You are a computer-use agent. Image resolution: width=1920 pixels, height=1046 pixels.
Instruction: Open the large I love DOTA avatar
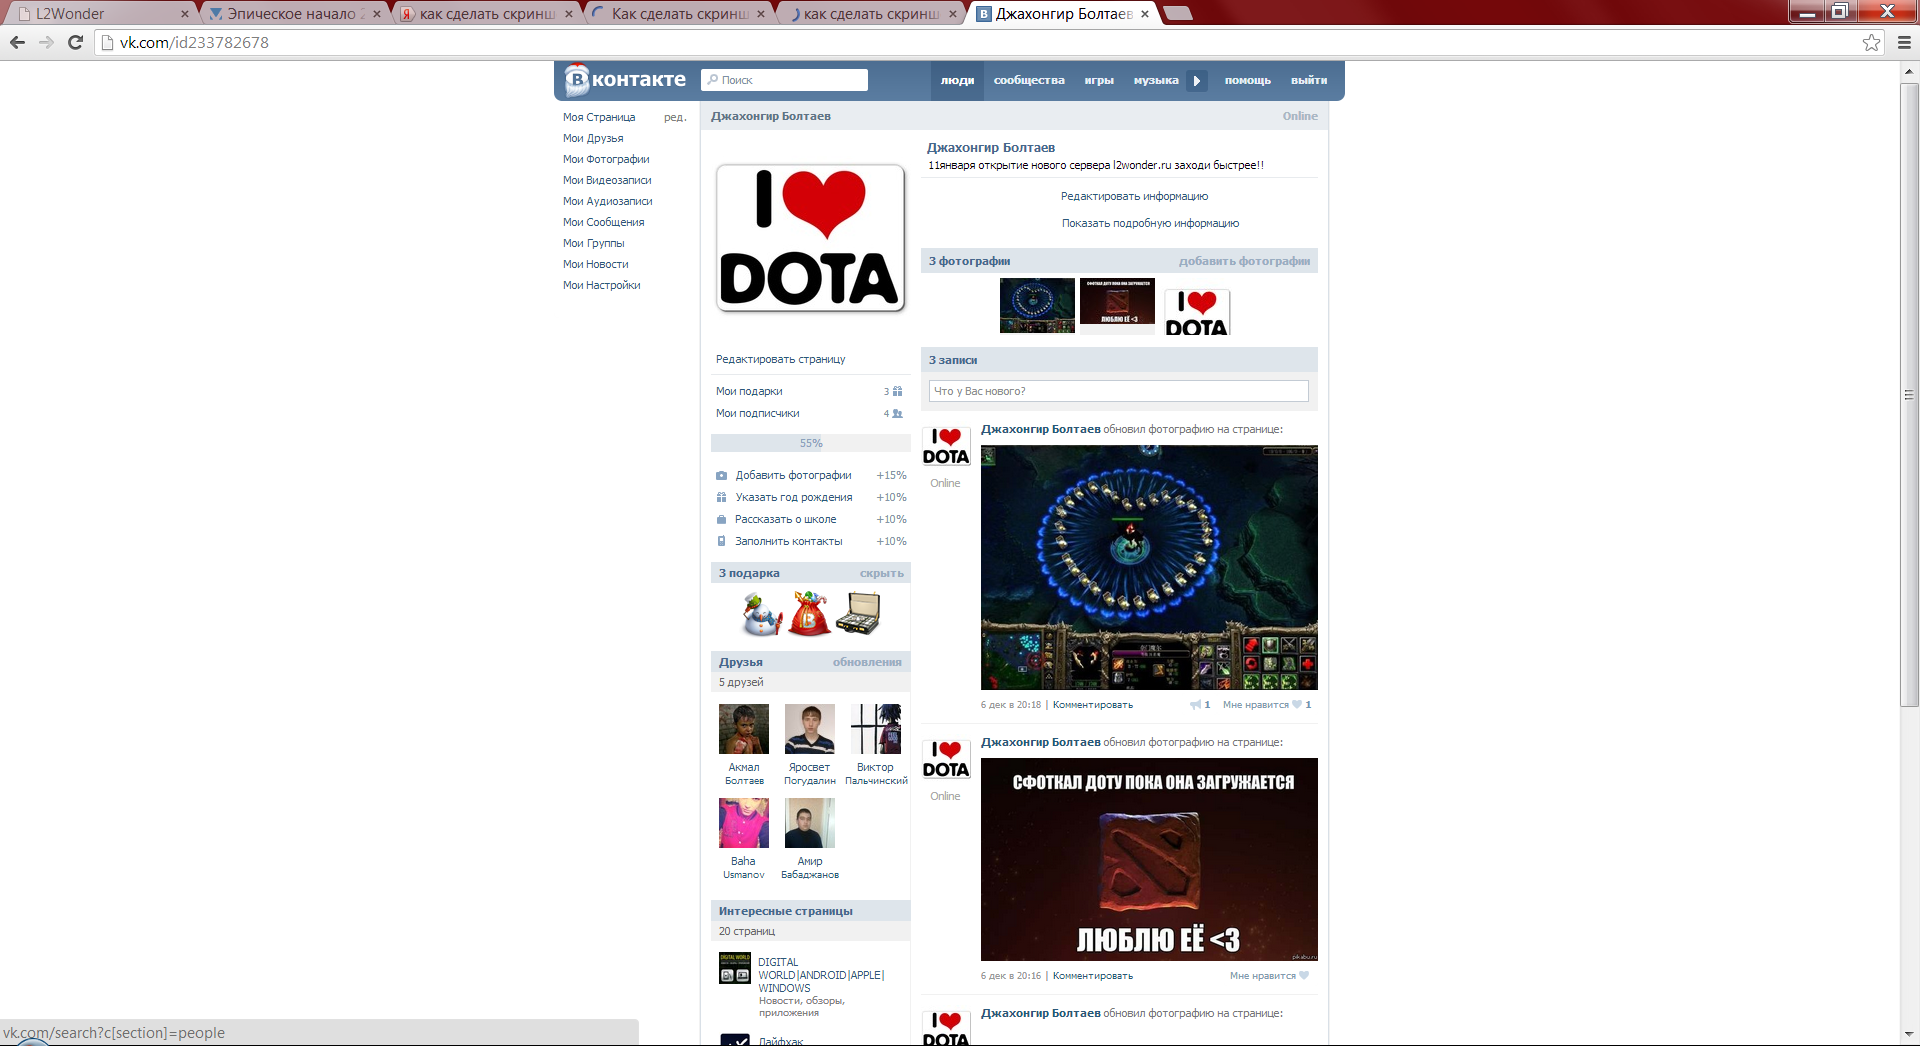810,238
